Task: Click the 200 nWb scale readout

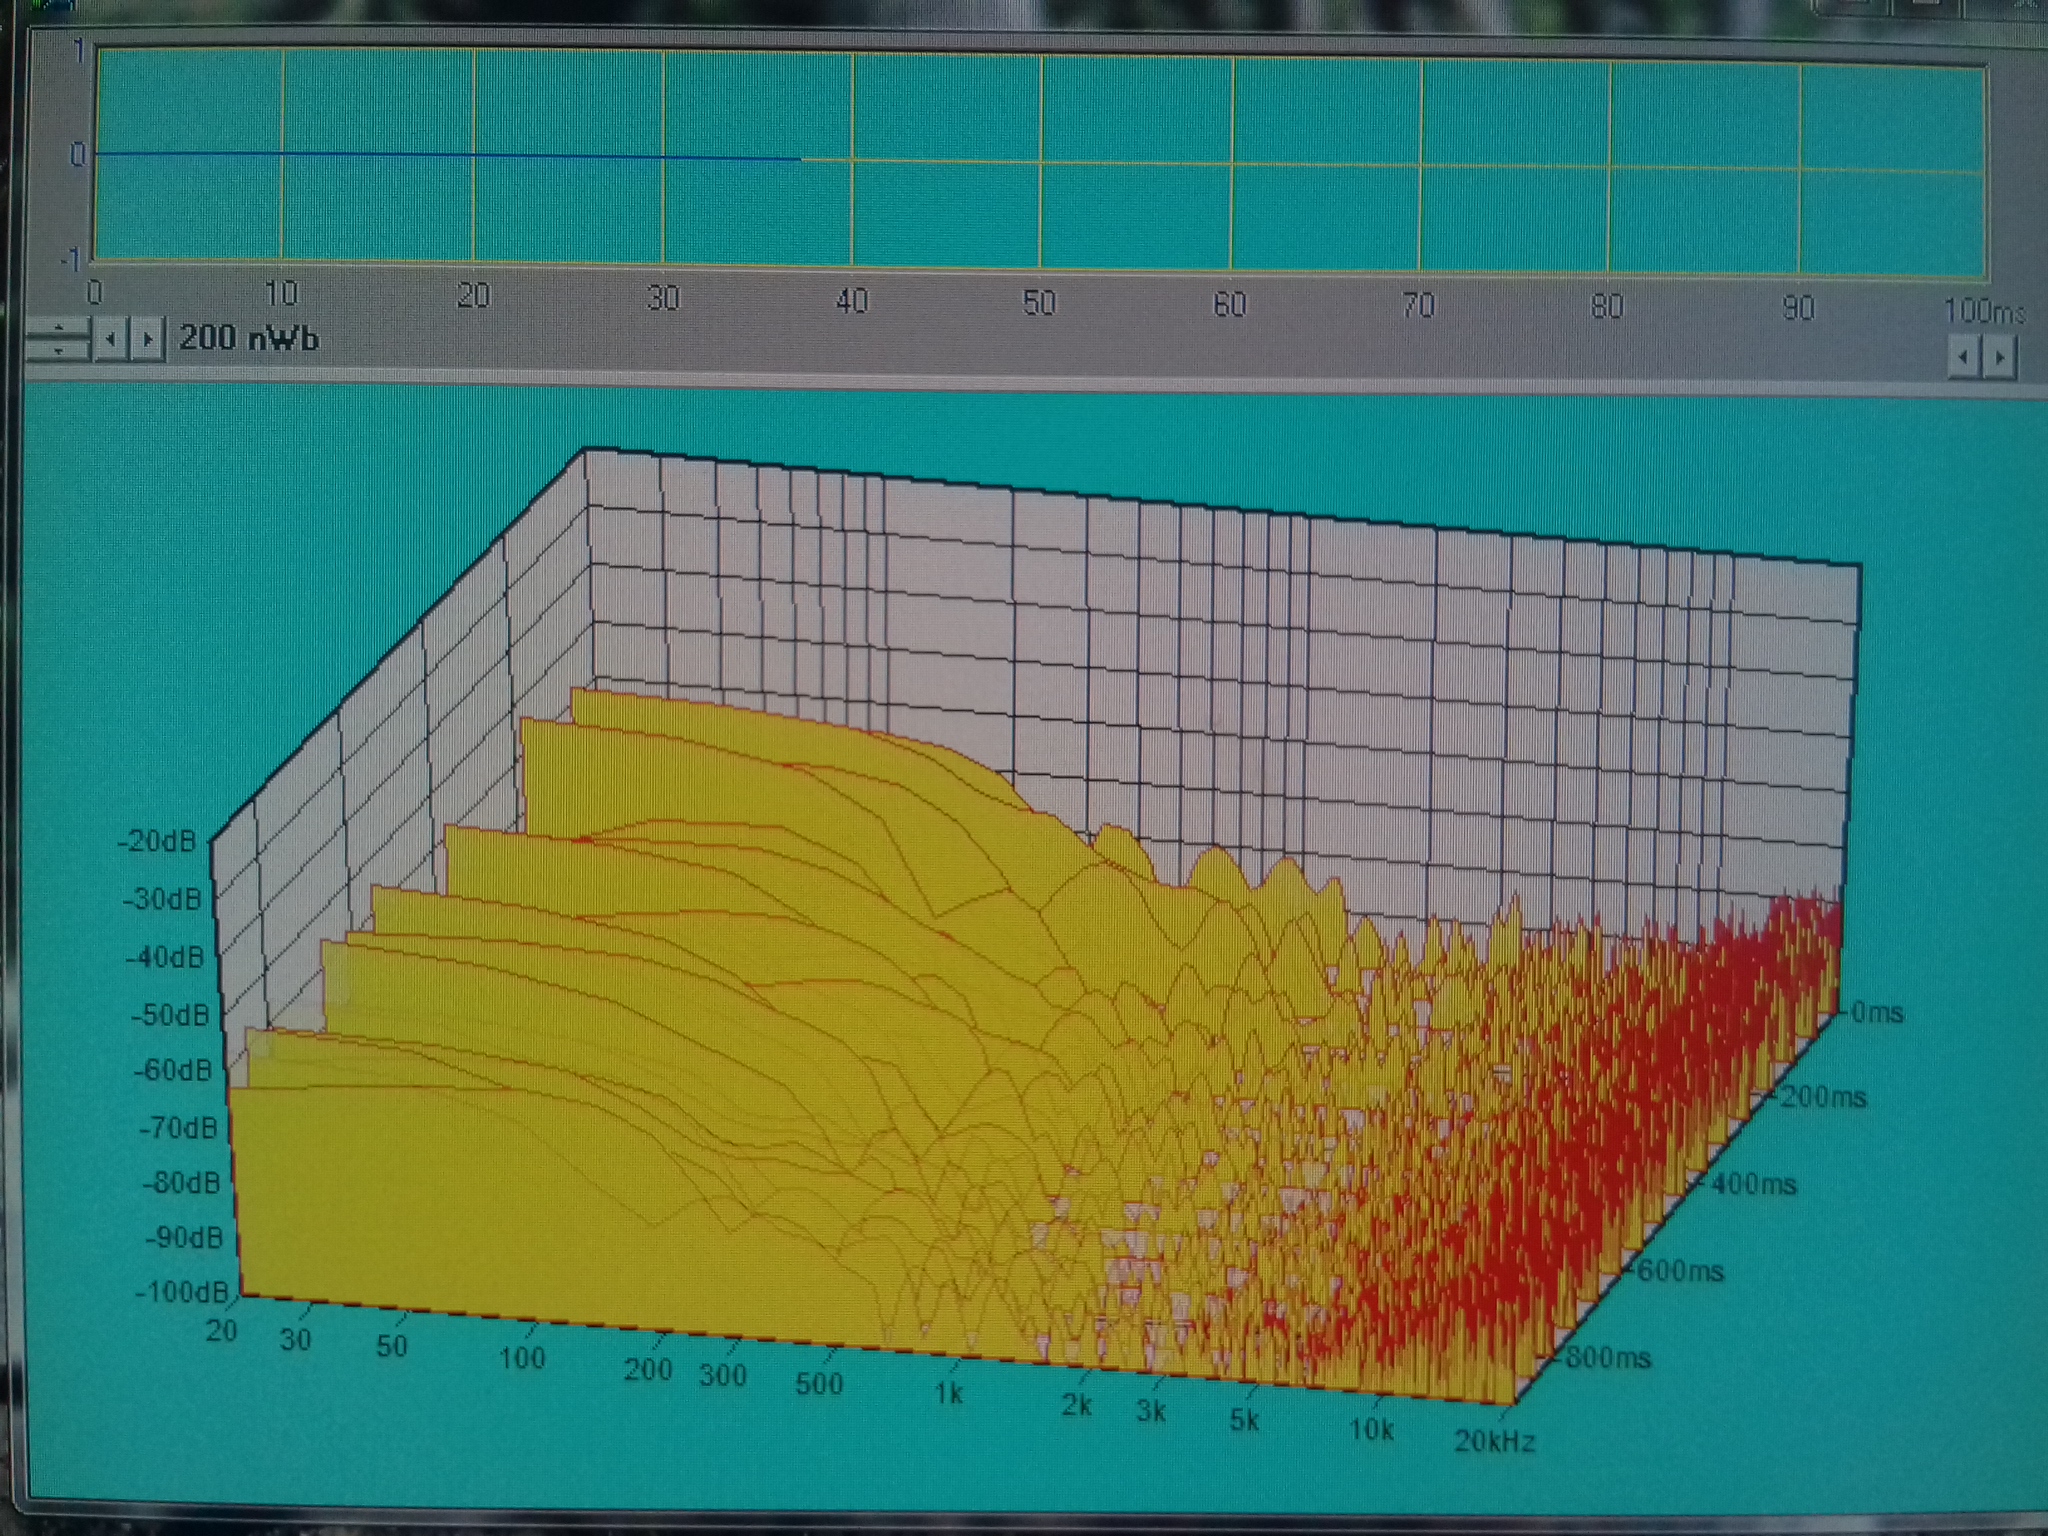Action: [249, 339]
